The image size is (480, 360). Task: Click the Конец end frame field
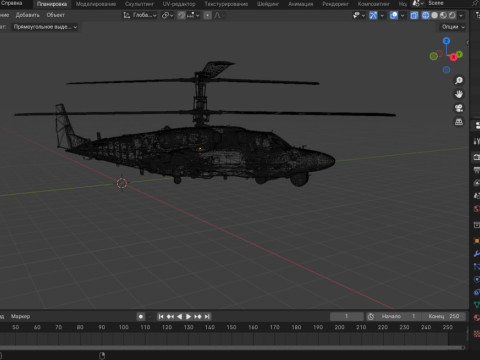tap(443, 316)
